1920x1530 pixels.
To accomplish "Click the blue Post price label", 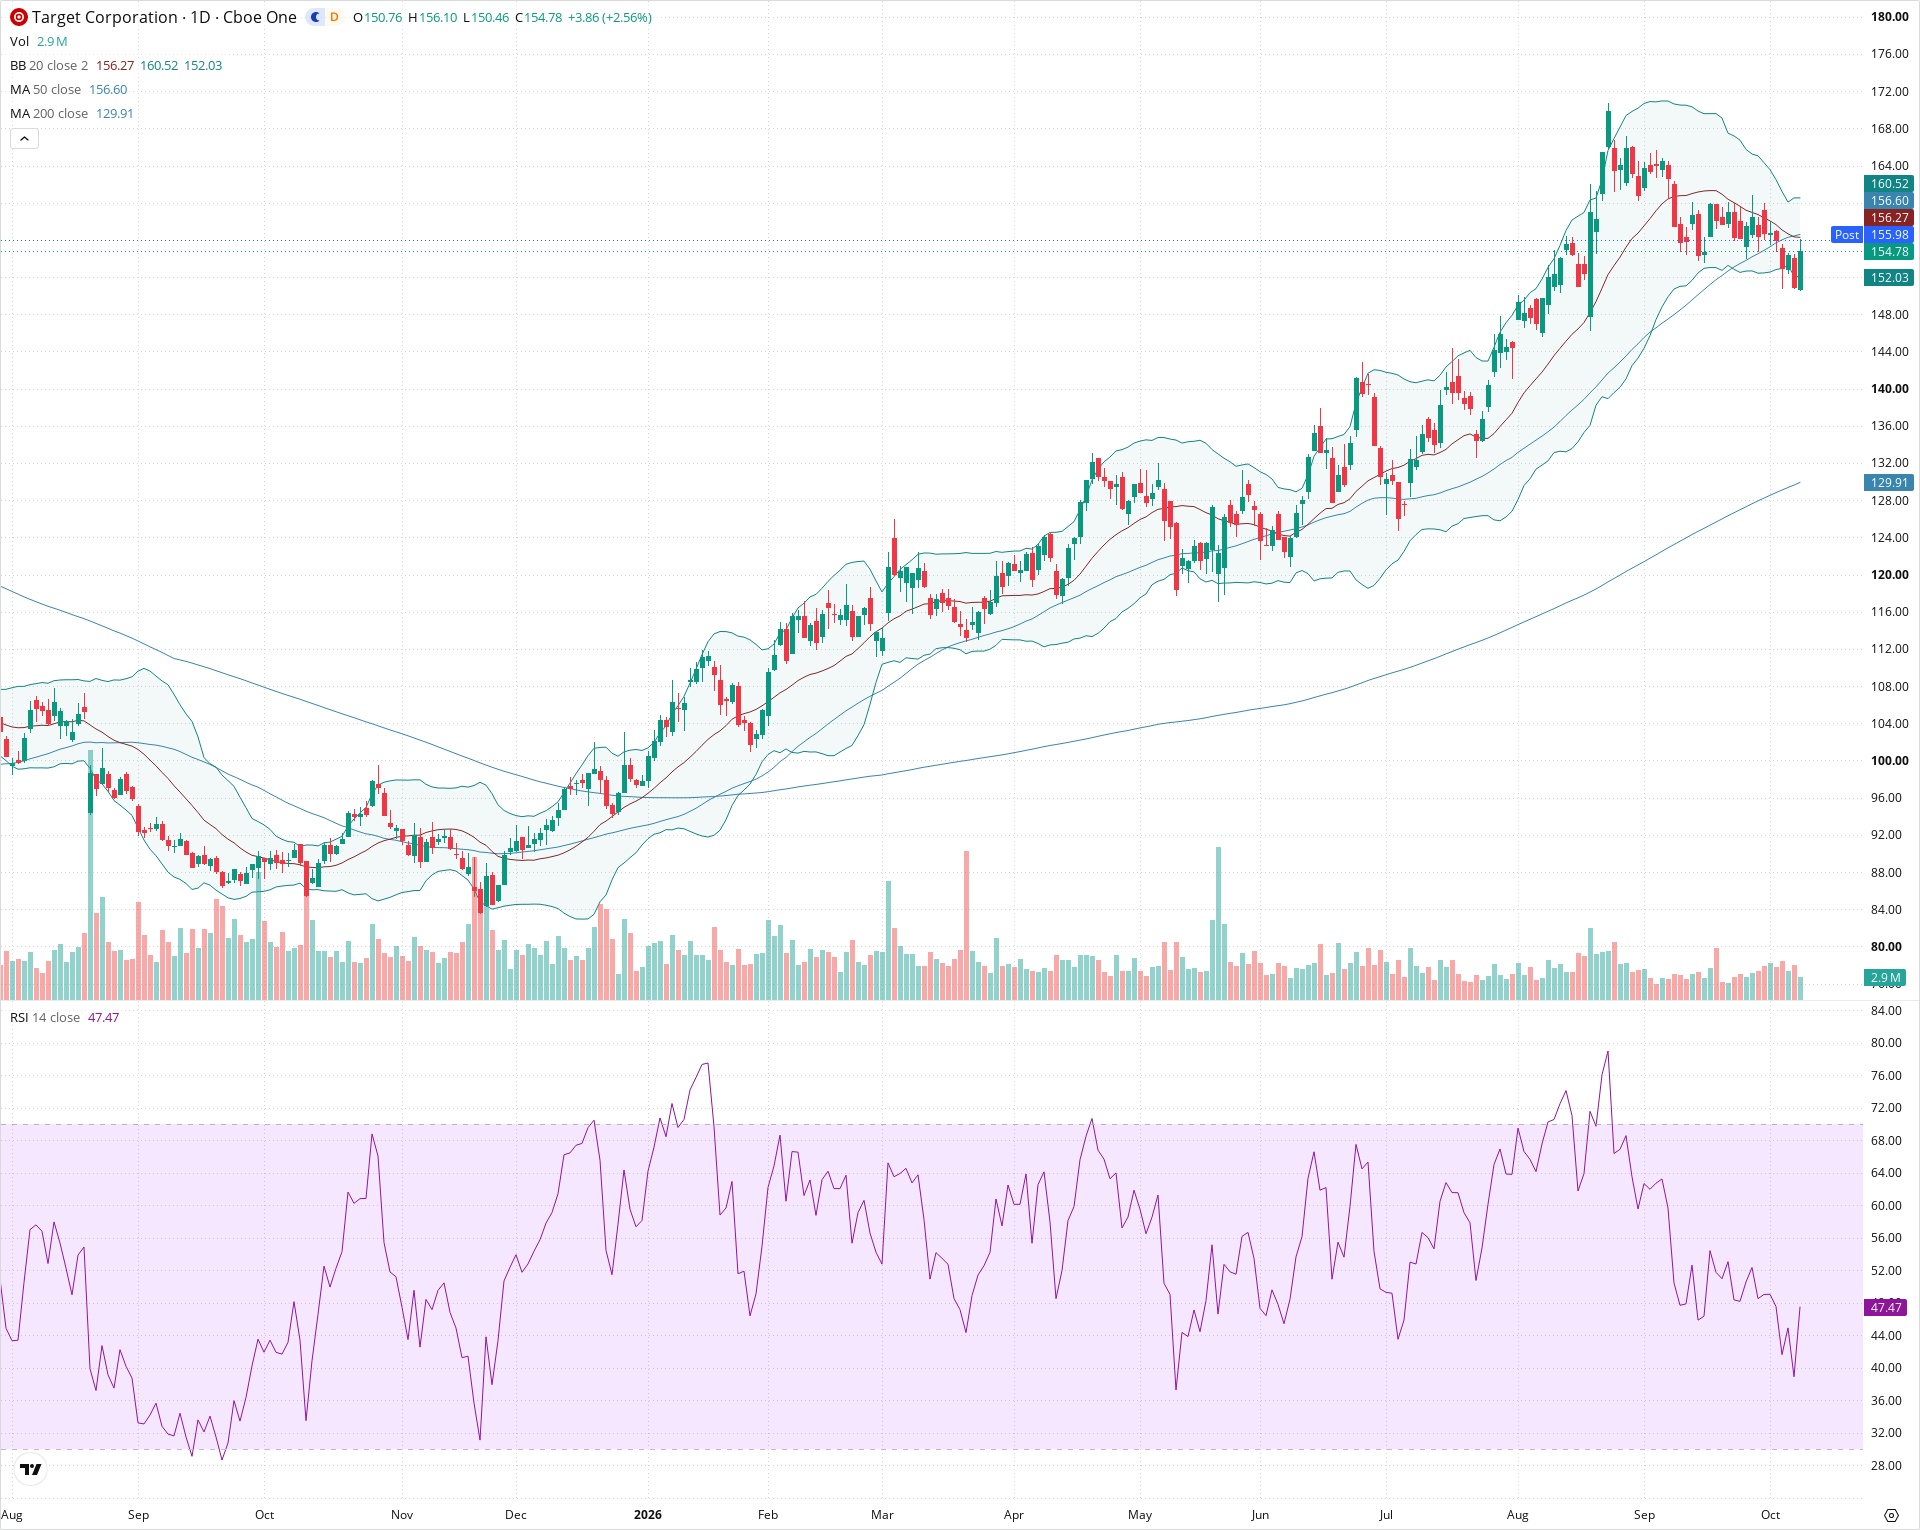I will click(1847, 235).
